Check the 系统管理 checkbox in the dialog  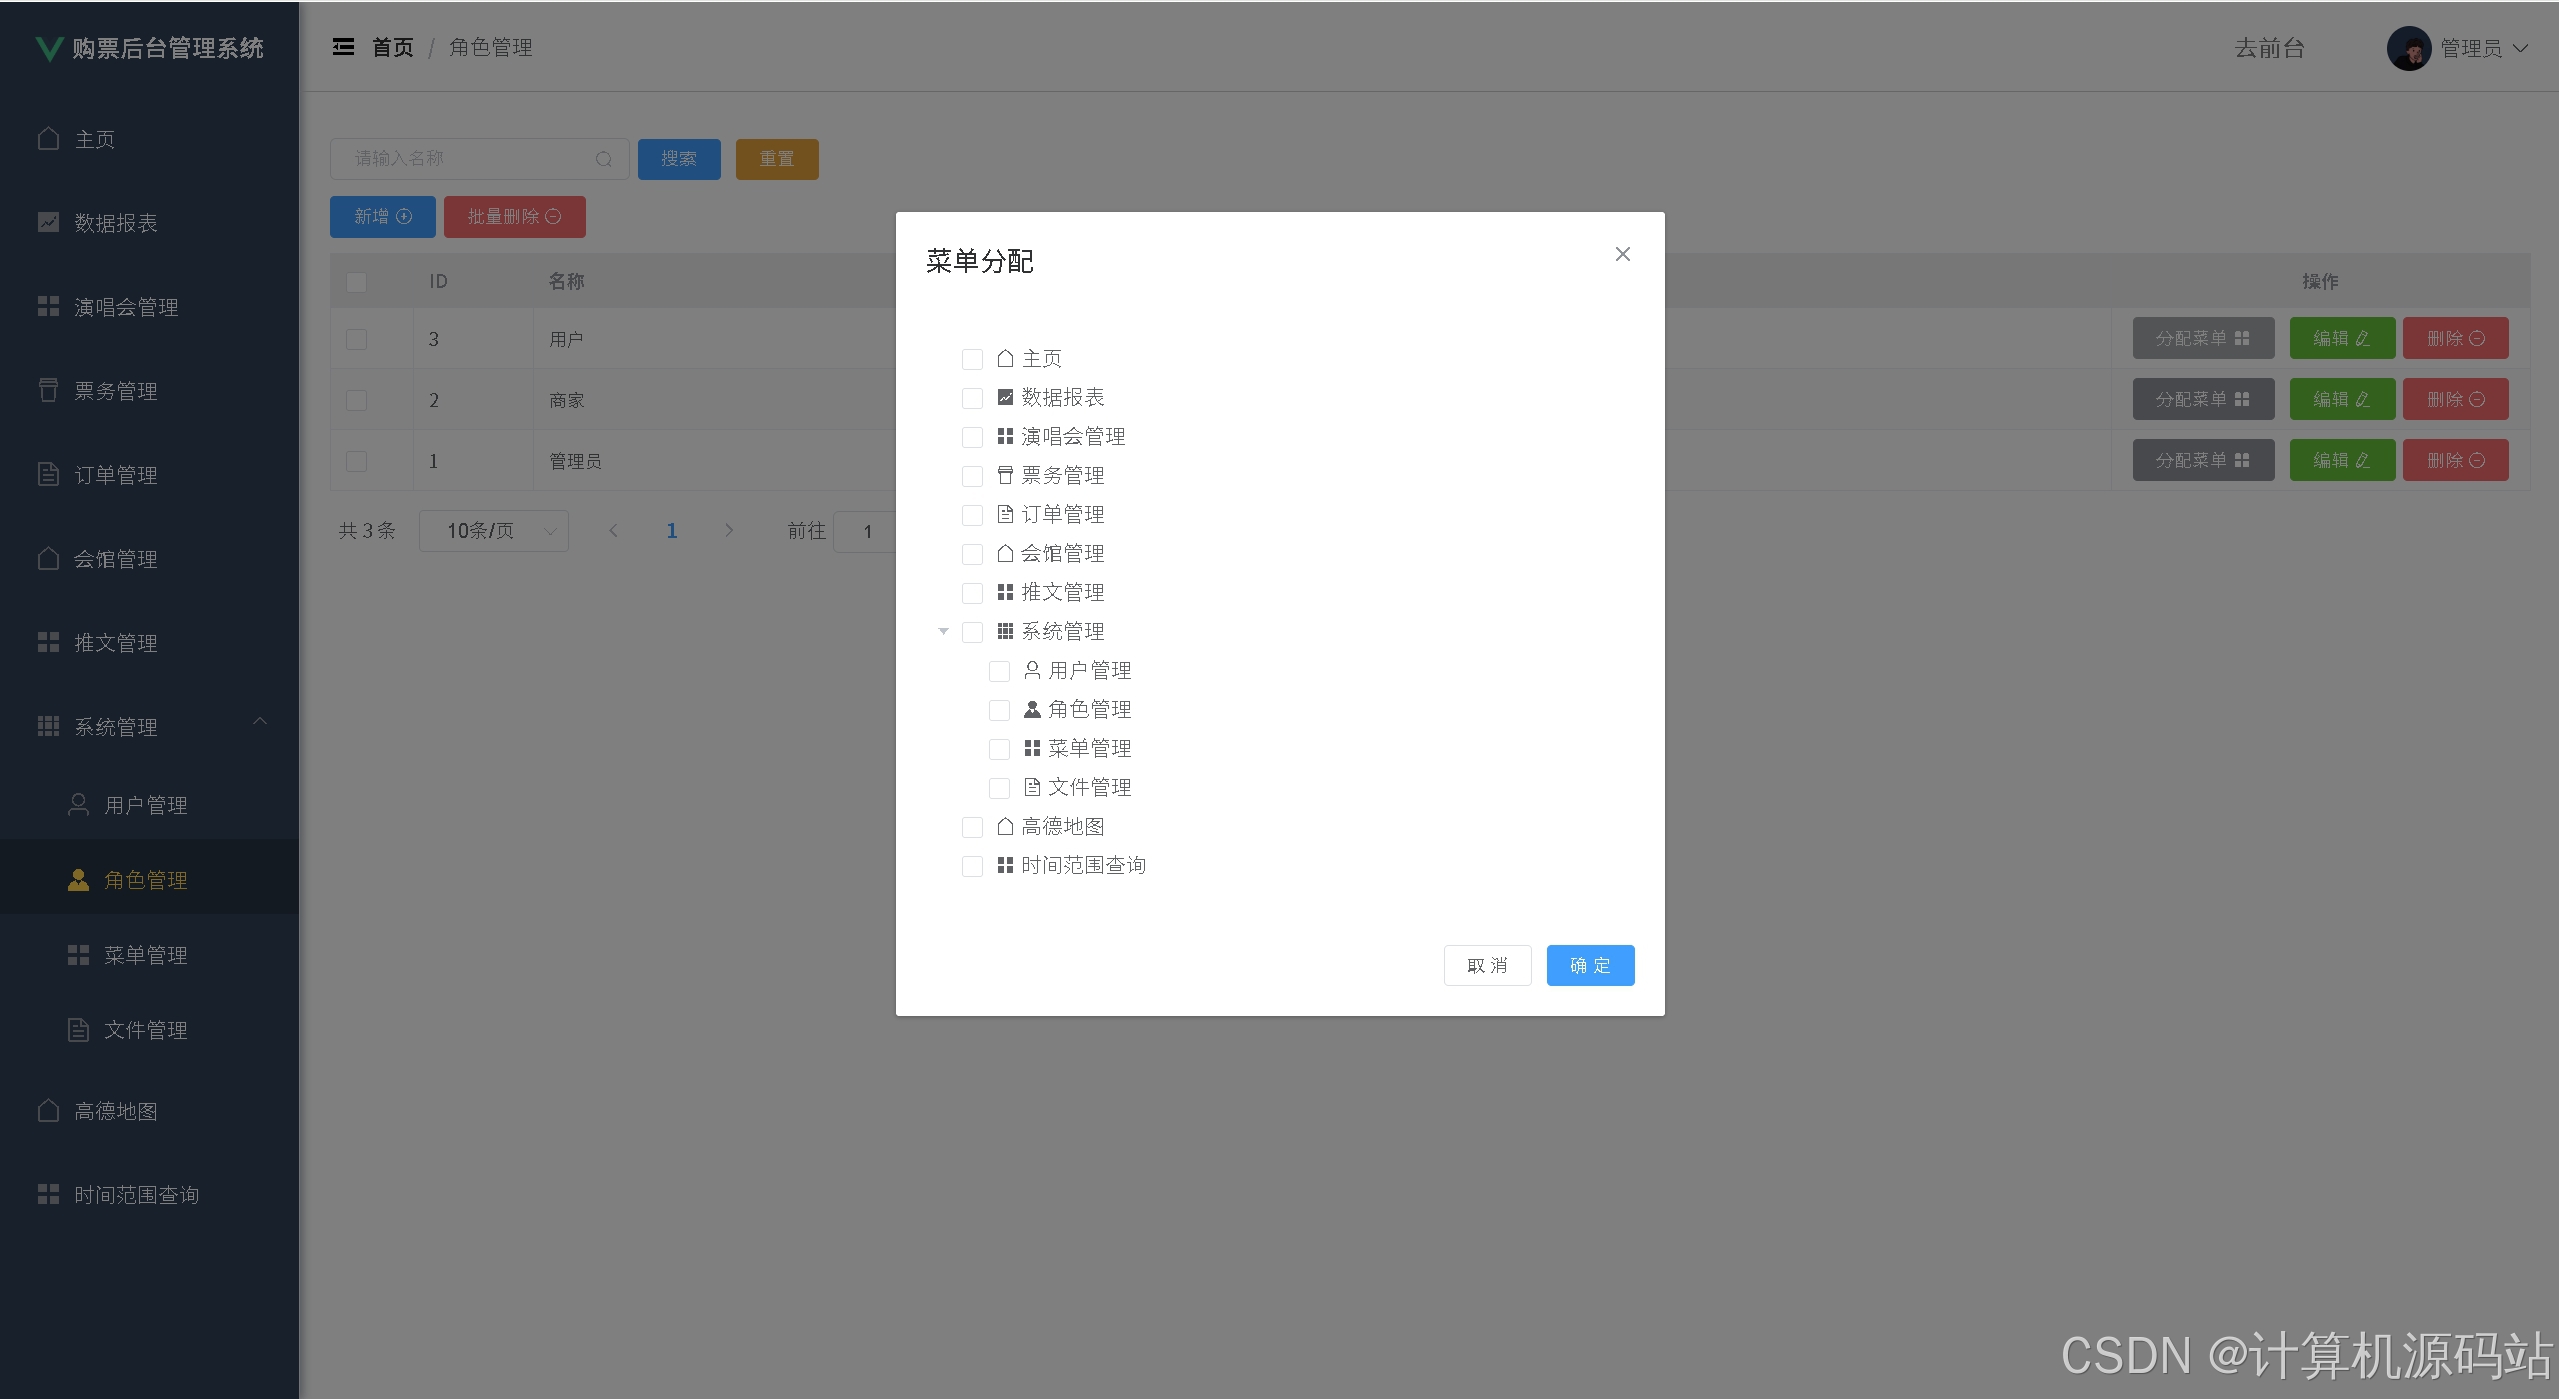(972, 632)
